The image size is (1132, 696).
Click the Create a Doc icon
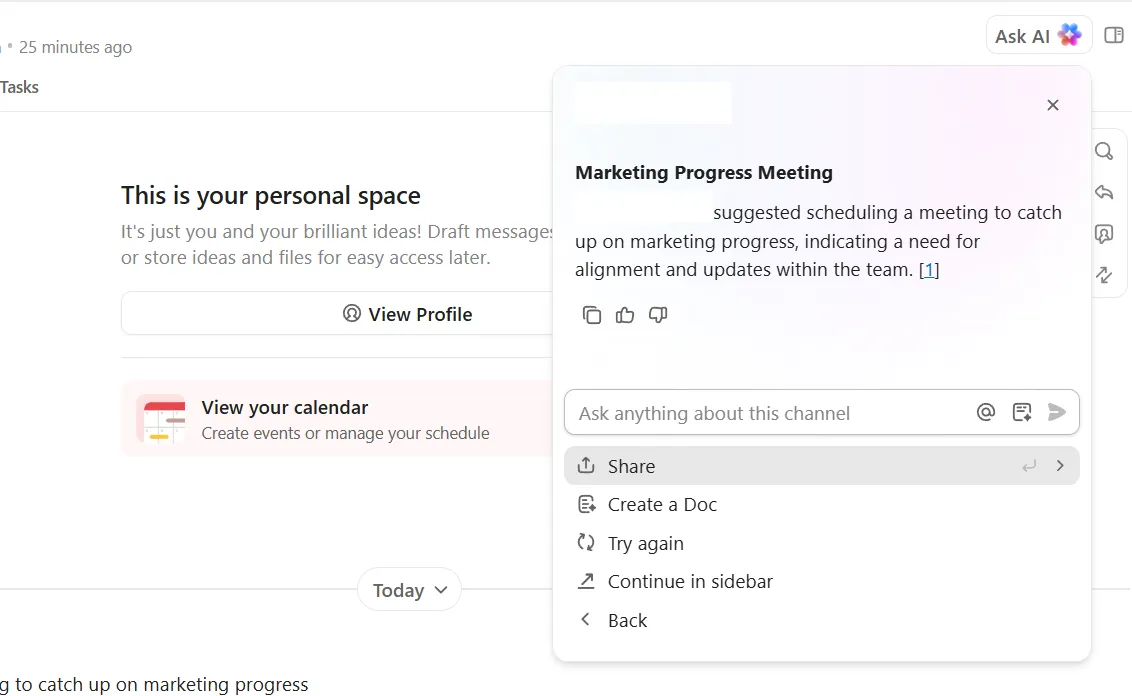(586, 504)
